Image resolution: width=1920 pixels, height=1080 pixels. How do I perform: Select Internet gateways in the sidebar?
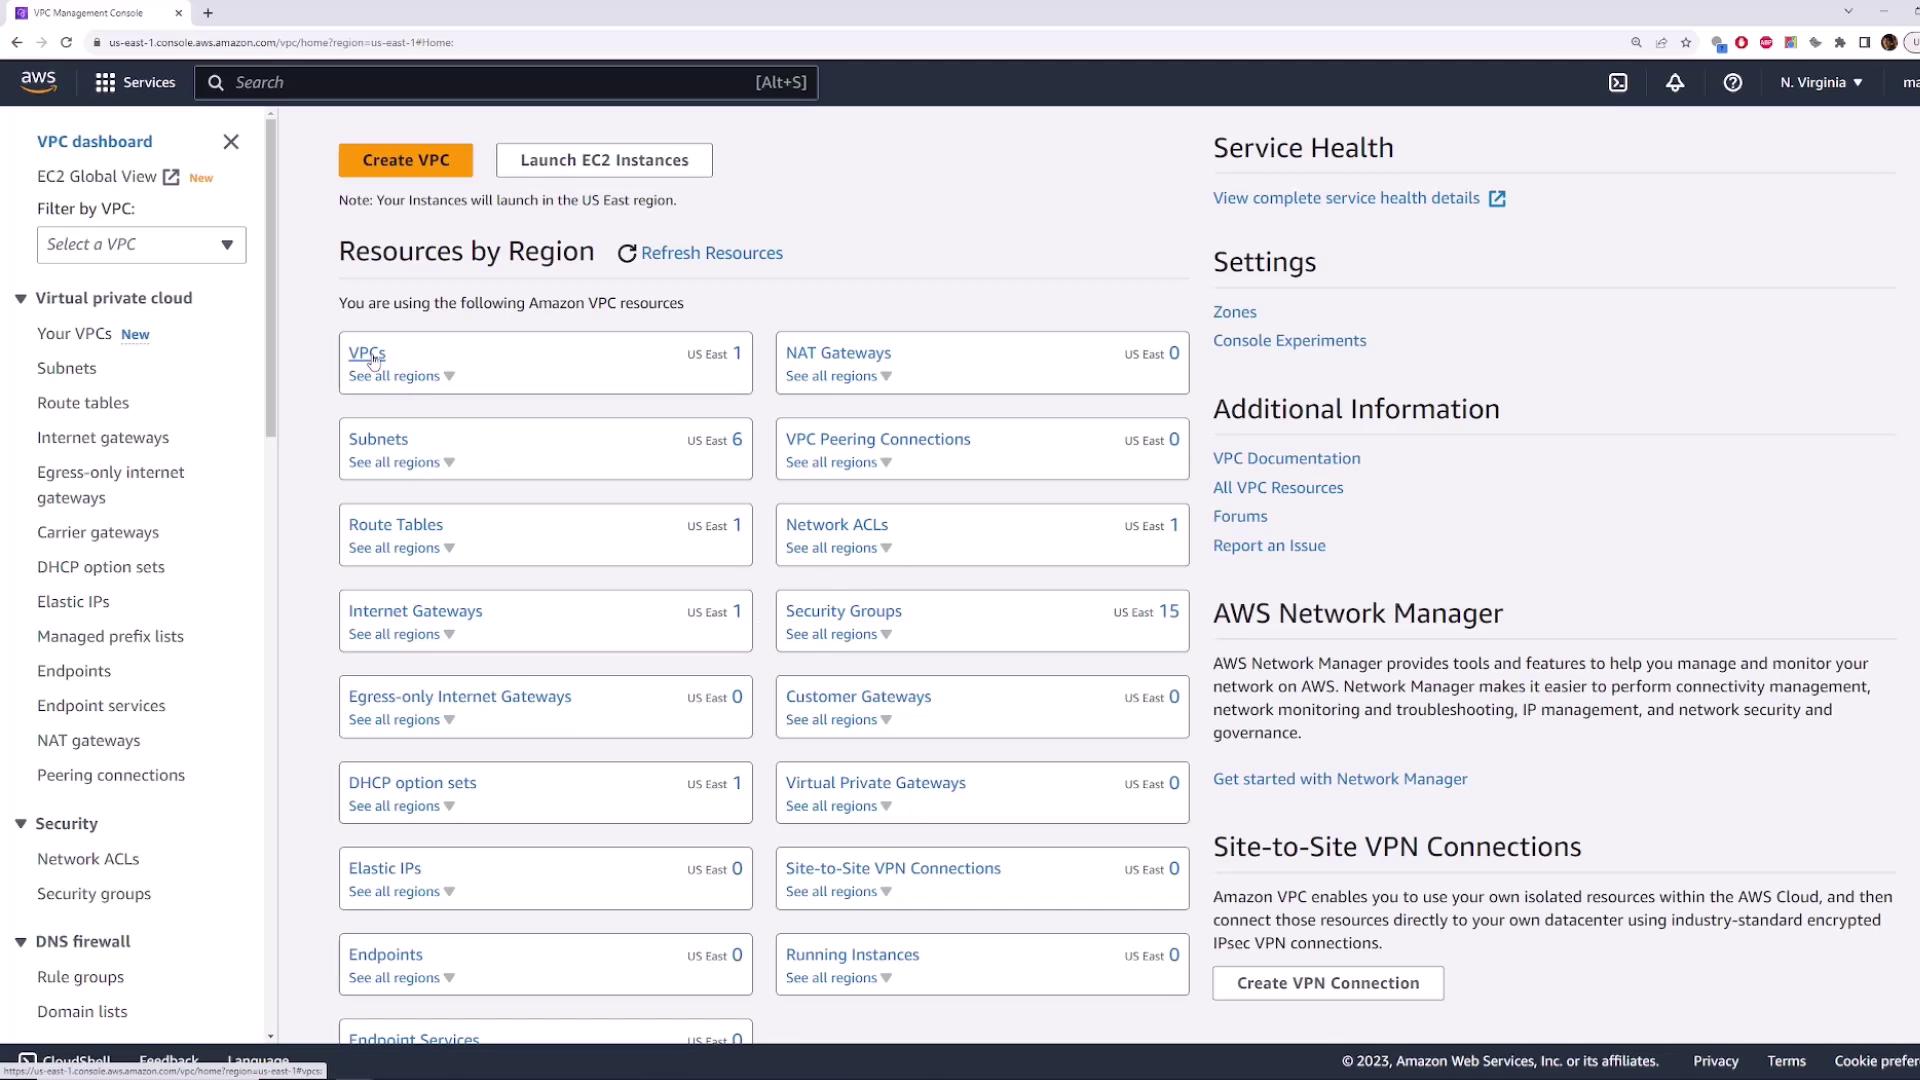point(103,438)
